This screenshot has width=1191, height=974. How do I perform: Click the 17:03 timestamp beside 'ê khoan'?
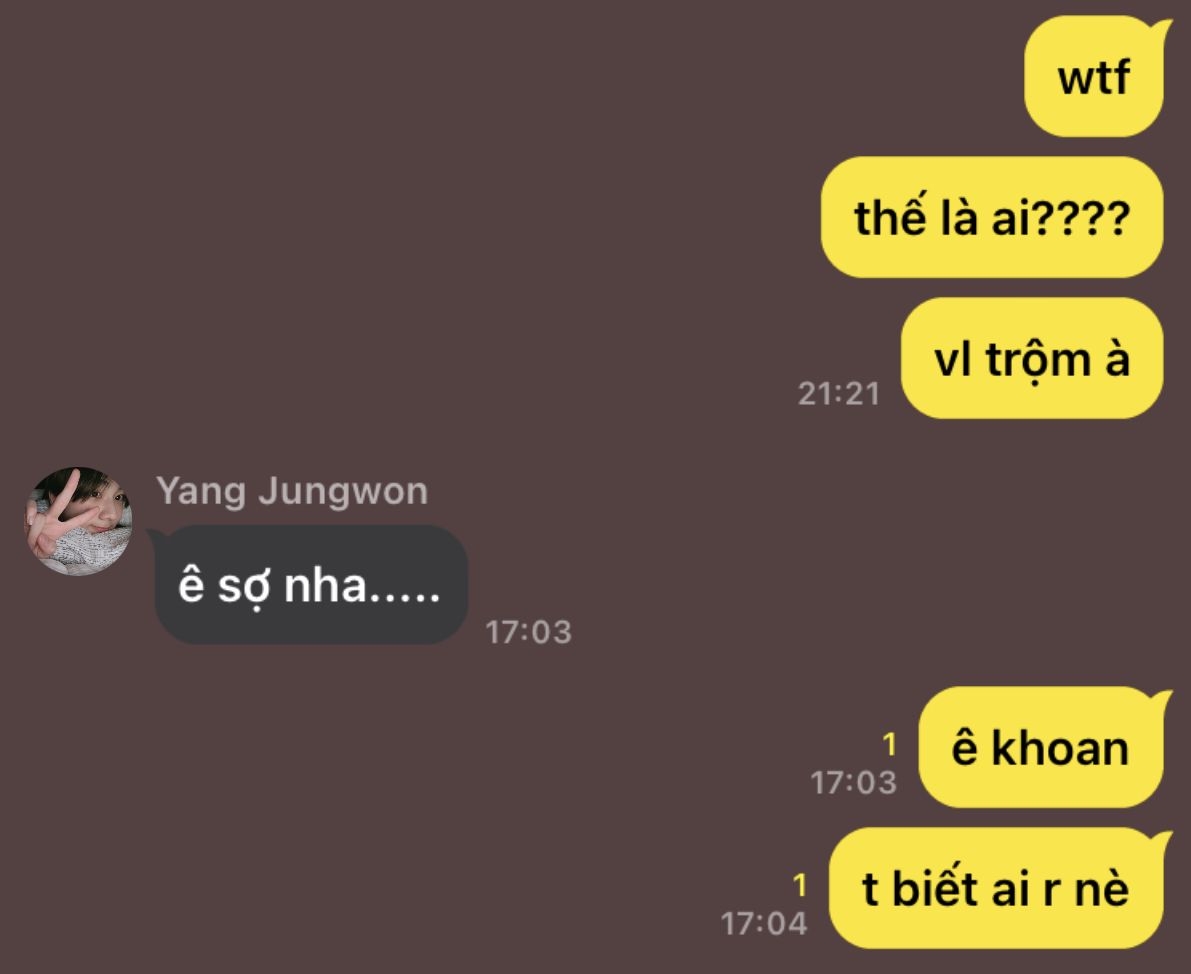pyautogui.click(x=854, y=783)
